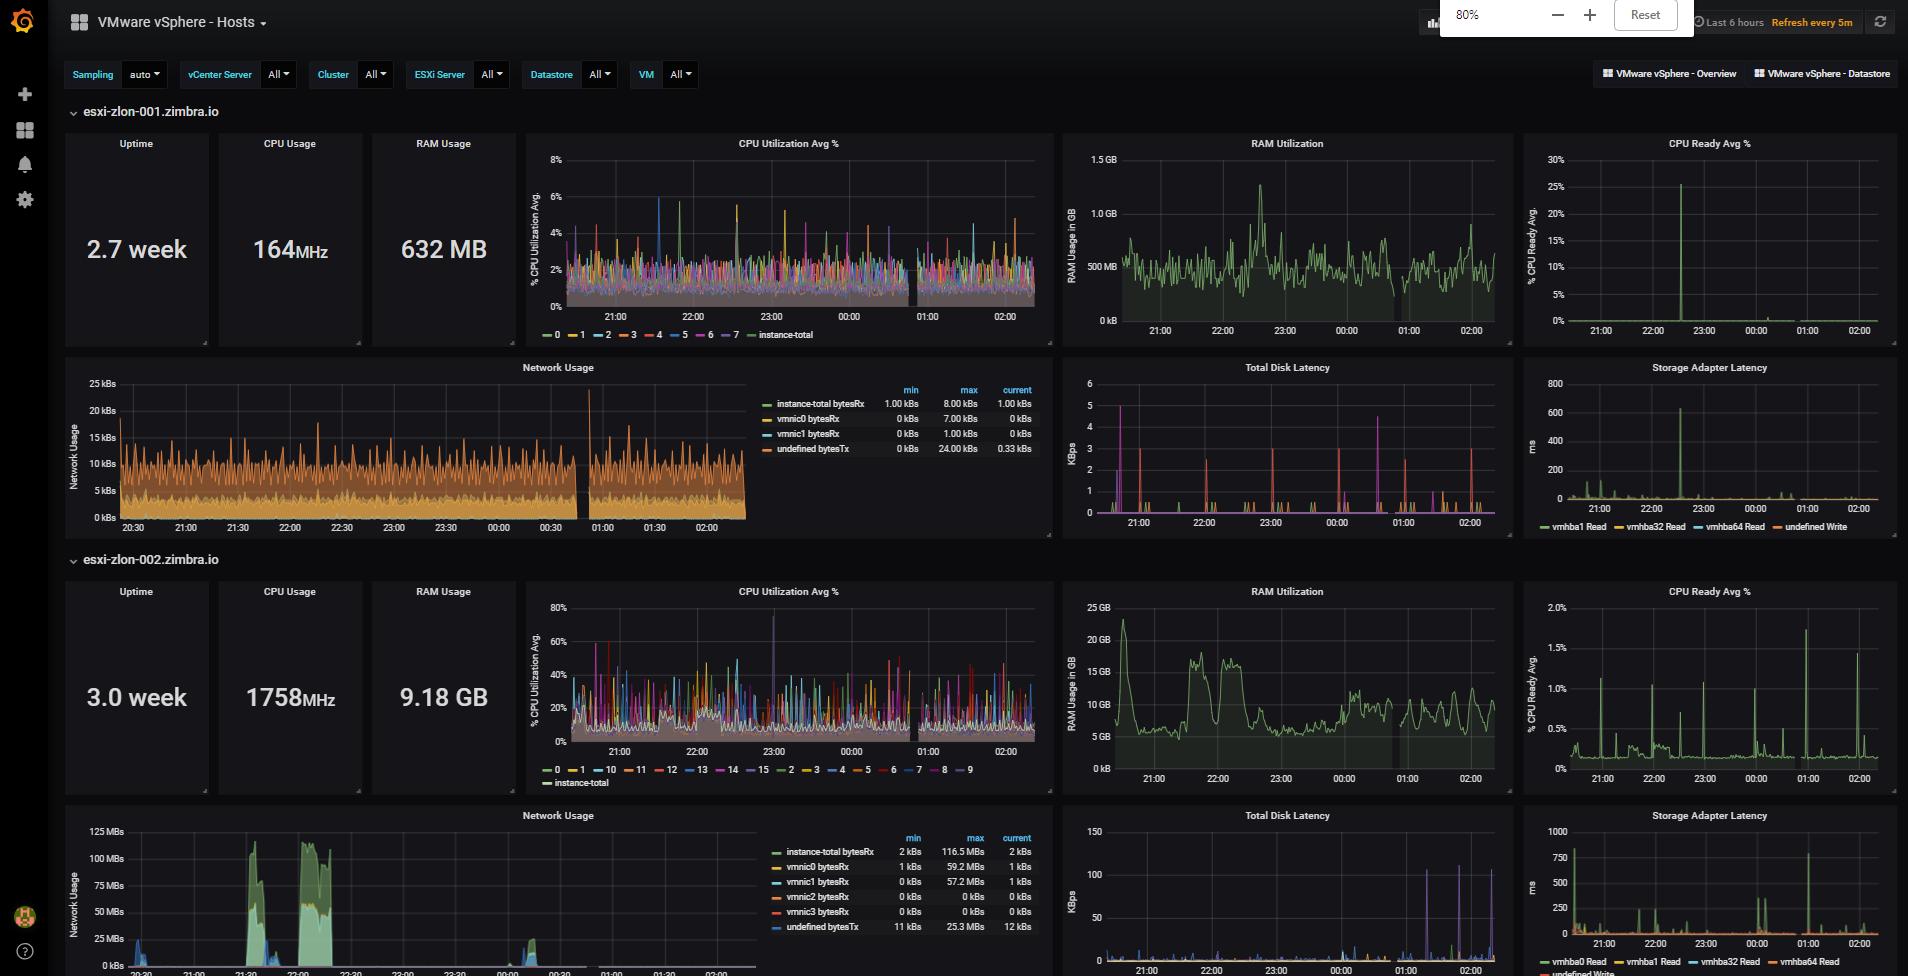Open the Sampling auto dropdown
The height and width of the screenshot is (976, 1908).
point(144,74)
